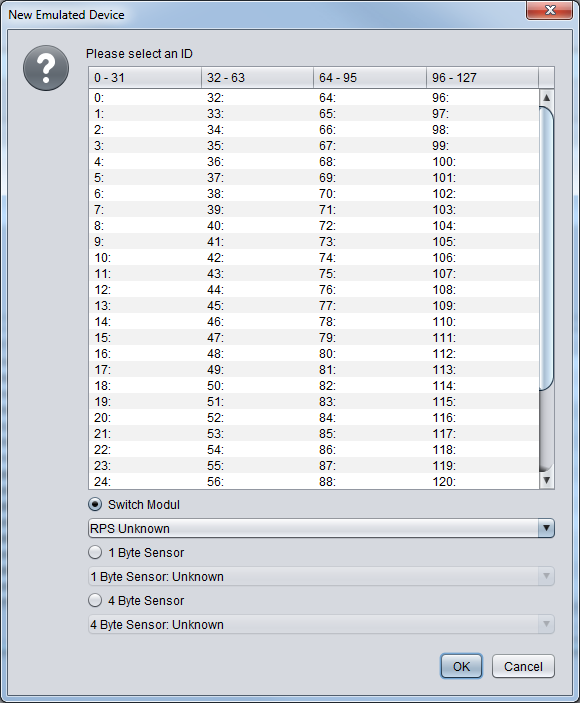This screenshot has height=703, width=580.
Task: Click the 0 - 31 column header
Action: pos(145,78)
